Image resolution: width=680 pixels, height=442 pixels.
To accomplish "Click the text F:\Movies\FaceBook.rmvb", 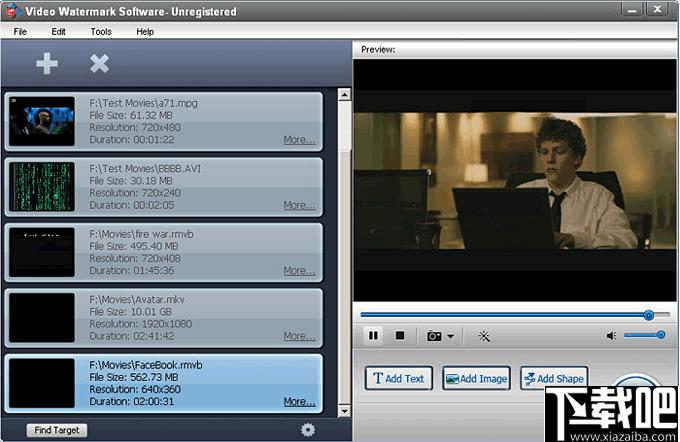I will coord(146,365).
